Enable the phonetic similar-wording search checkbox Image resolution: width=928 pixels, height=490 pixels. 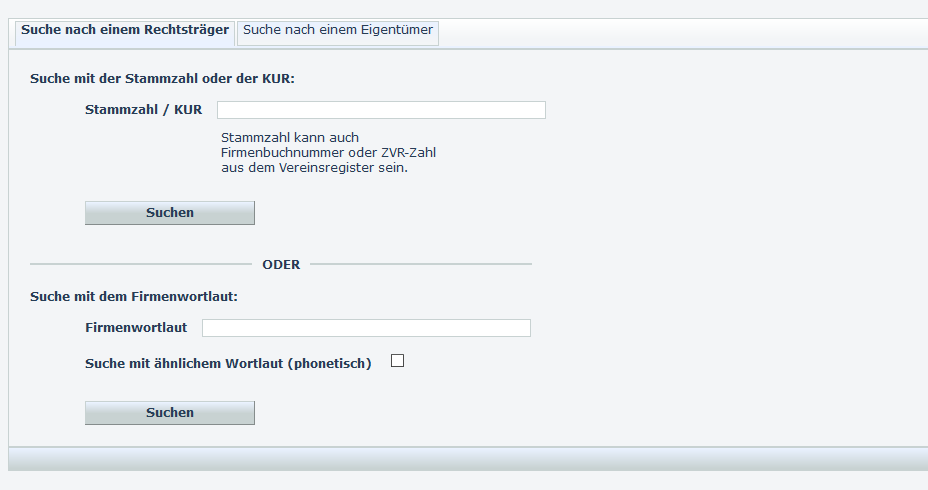(397, 362)
